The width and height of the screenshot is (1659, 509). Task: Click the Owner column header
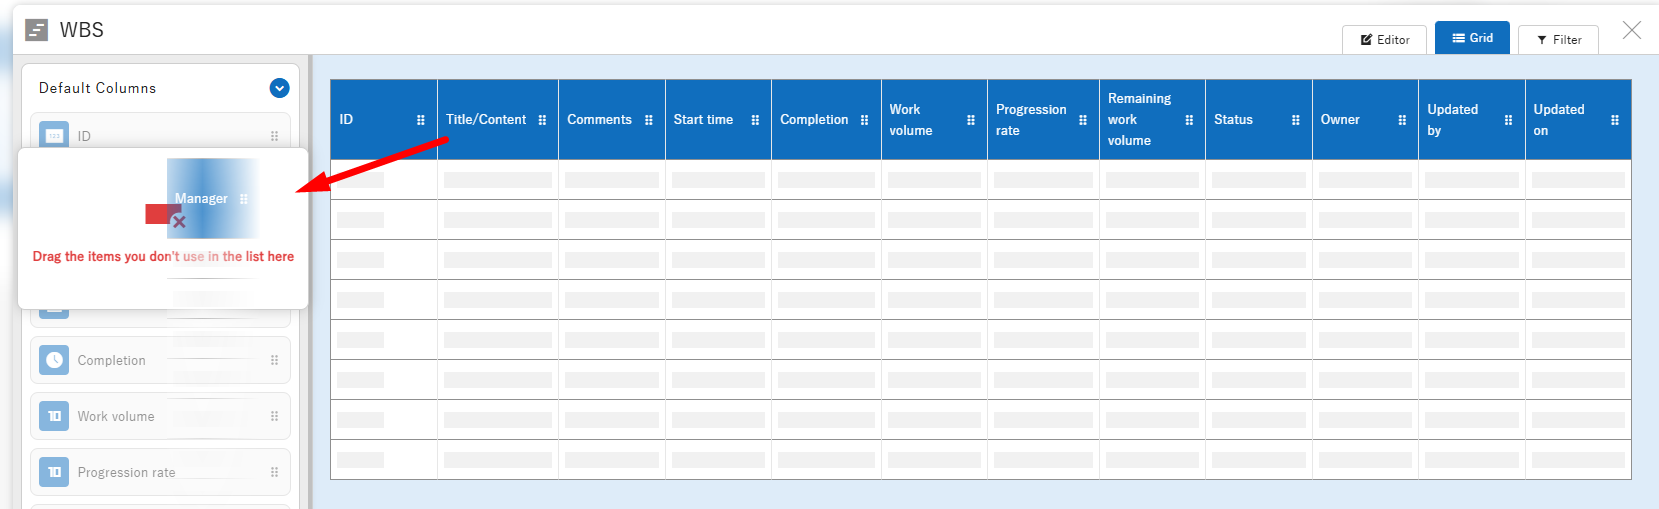pyautogui.click(x=1365, y=120)
